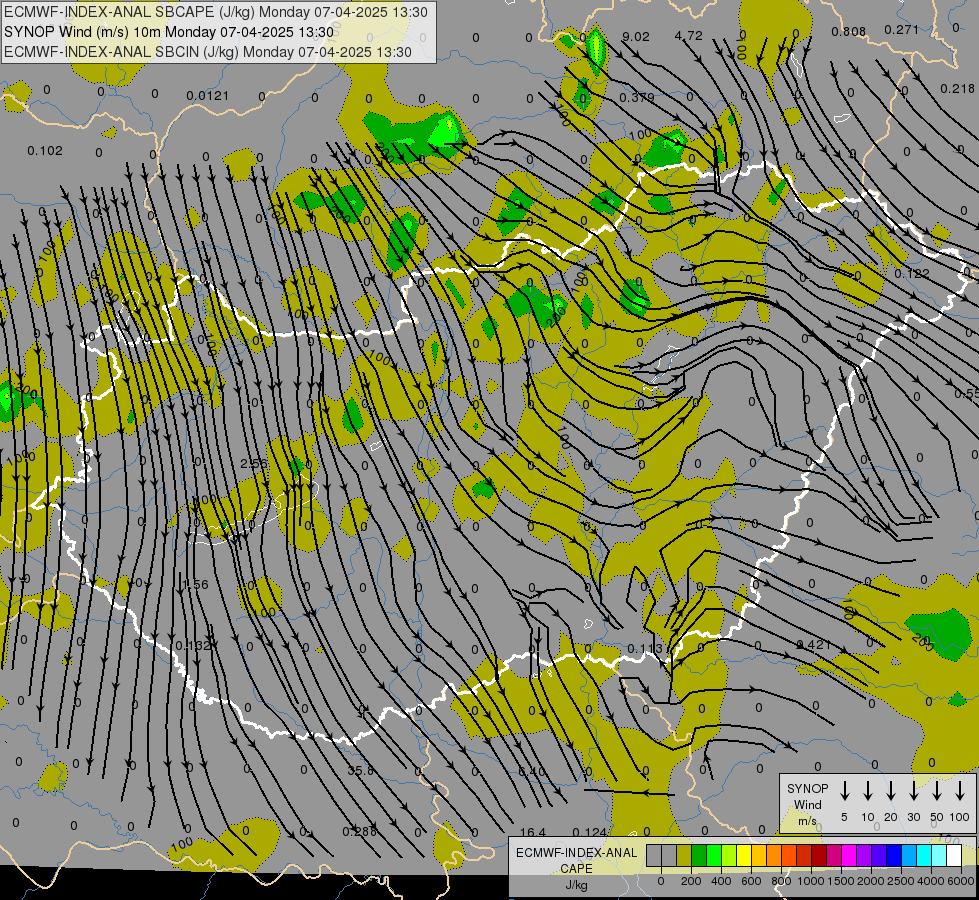Click the wind legend arrow above 5
979x900 pixels.
click(x=844, y=791)
